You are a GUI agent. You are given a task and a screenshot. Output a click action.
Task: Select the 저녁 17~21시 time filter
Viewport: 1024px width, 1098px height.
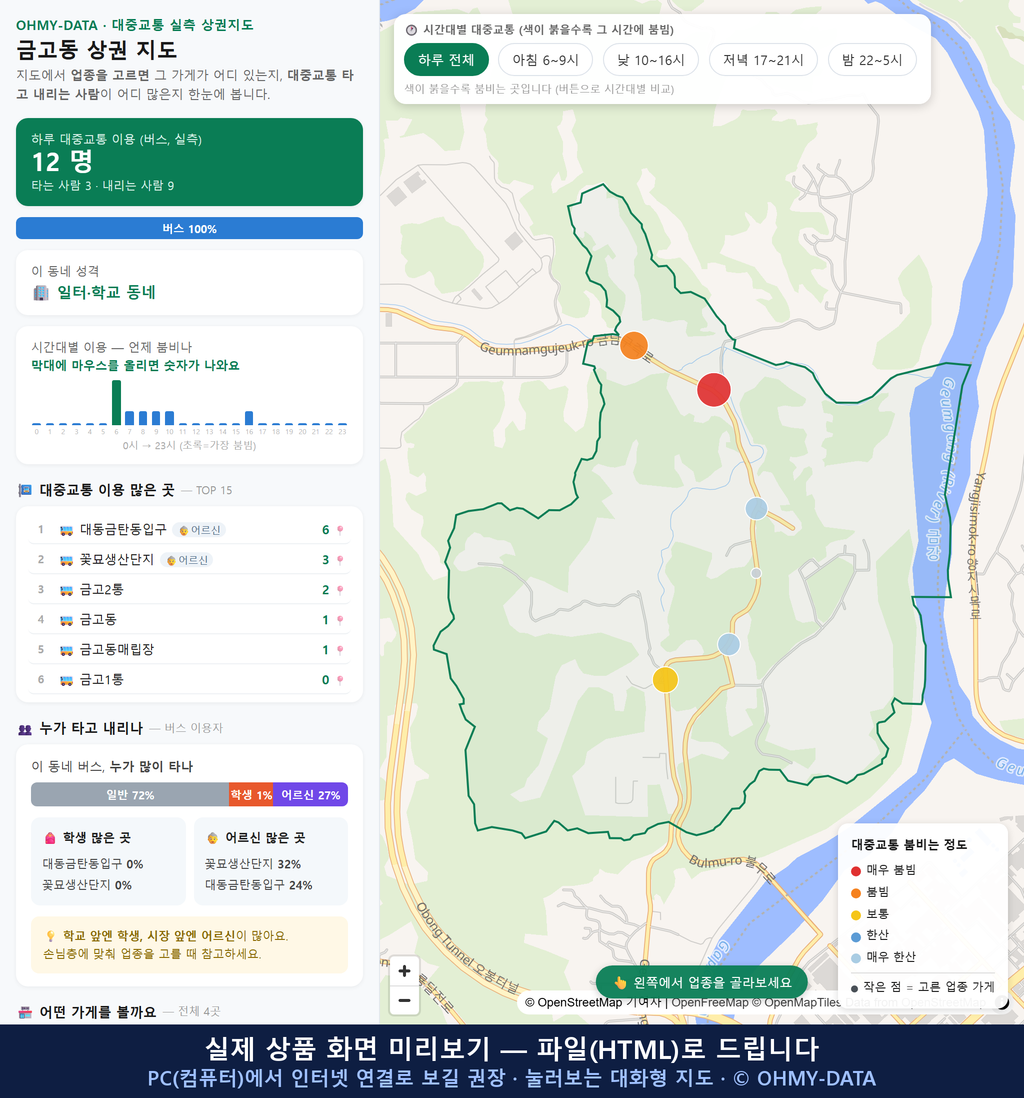(x=763, y=60)
